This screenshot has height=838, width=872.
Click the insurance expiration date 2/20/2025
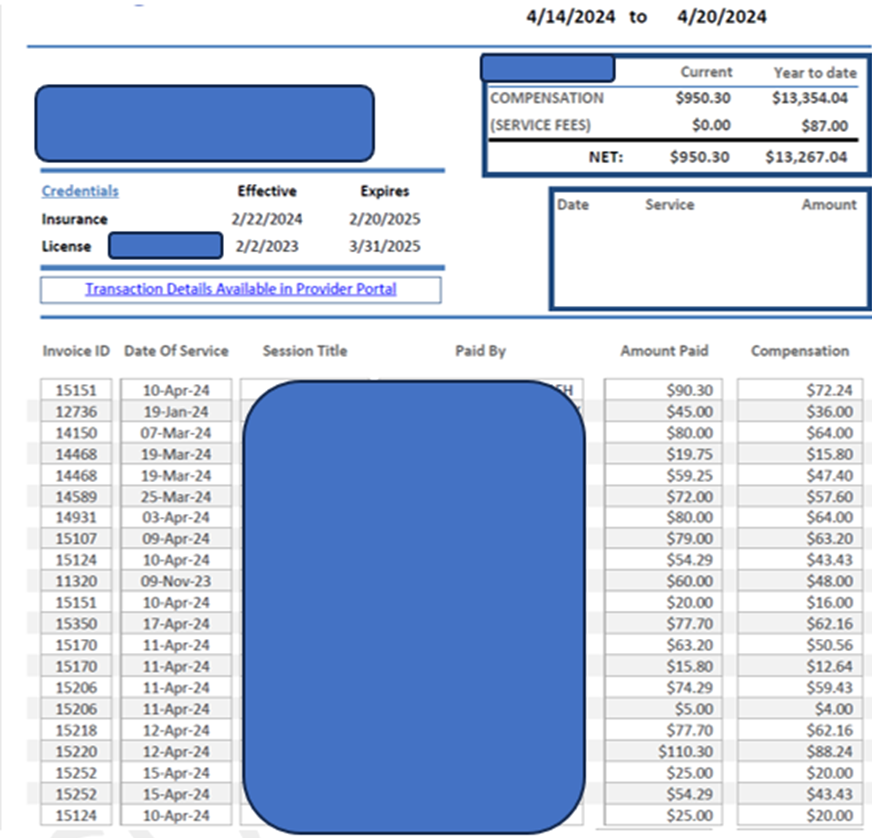(x=385, y=219)
